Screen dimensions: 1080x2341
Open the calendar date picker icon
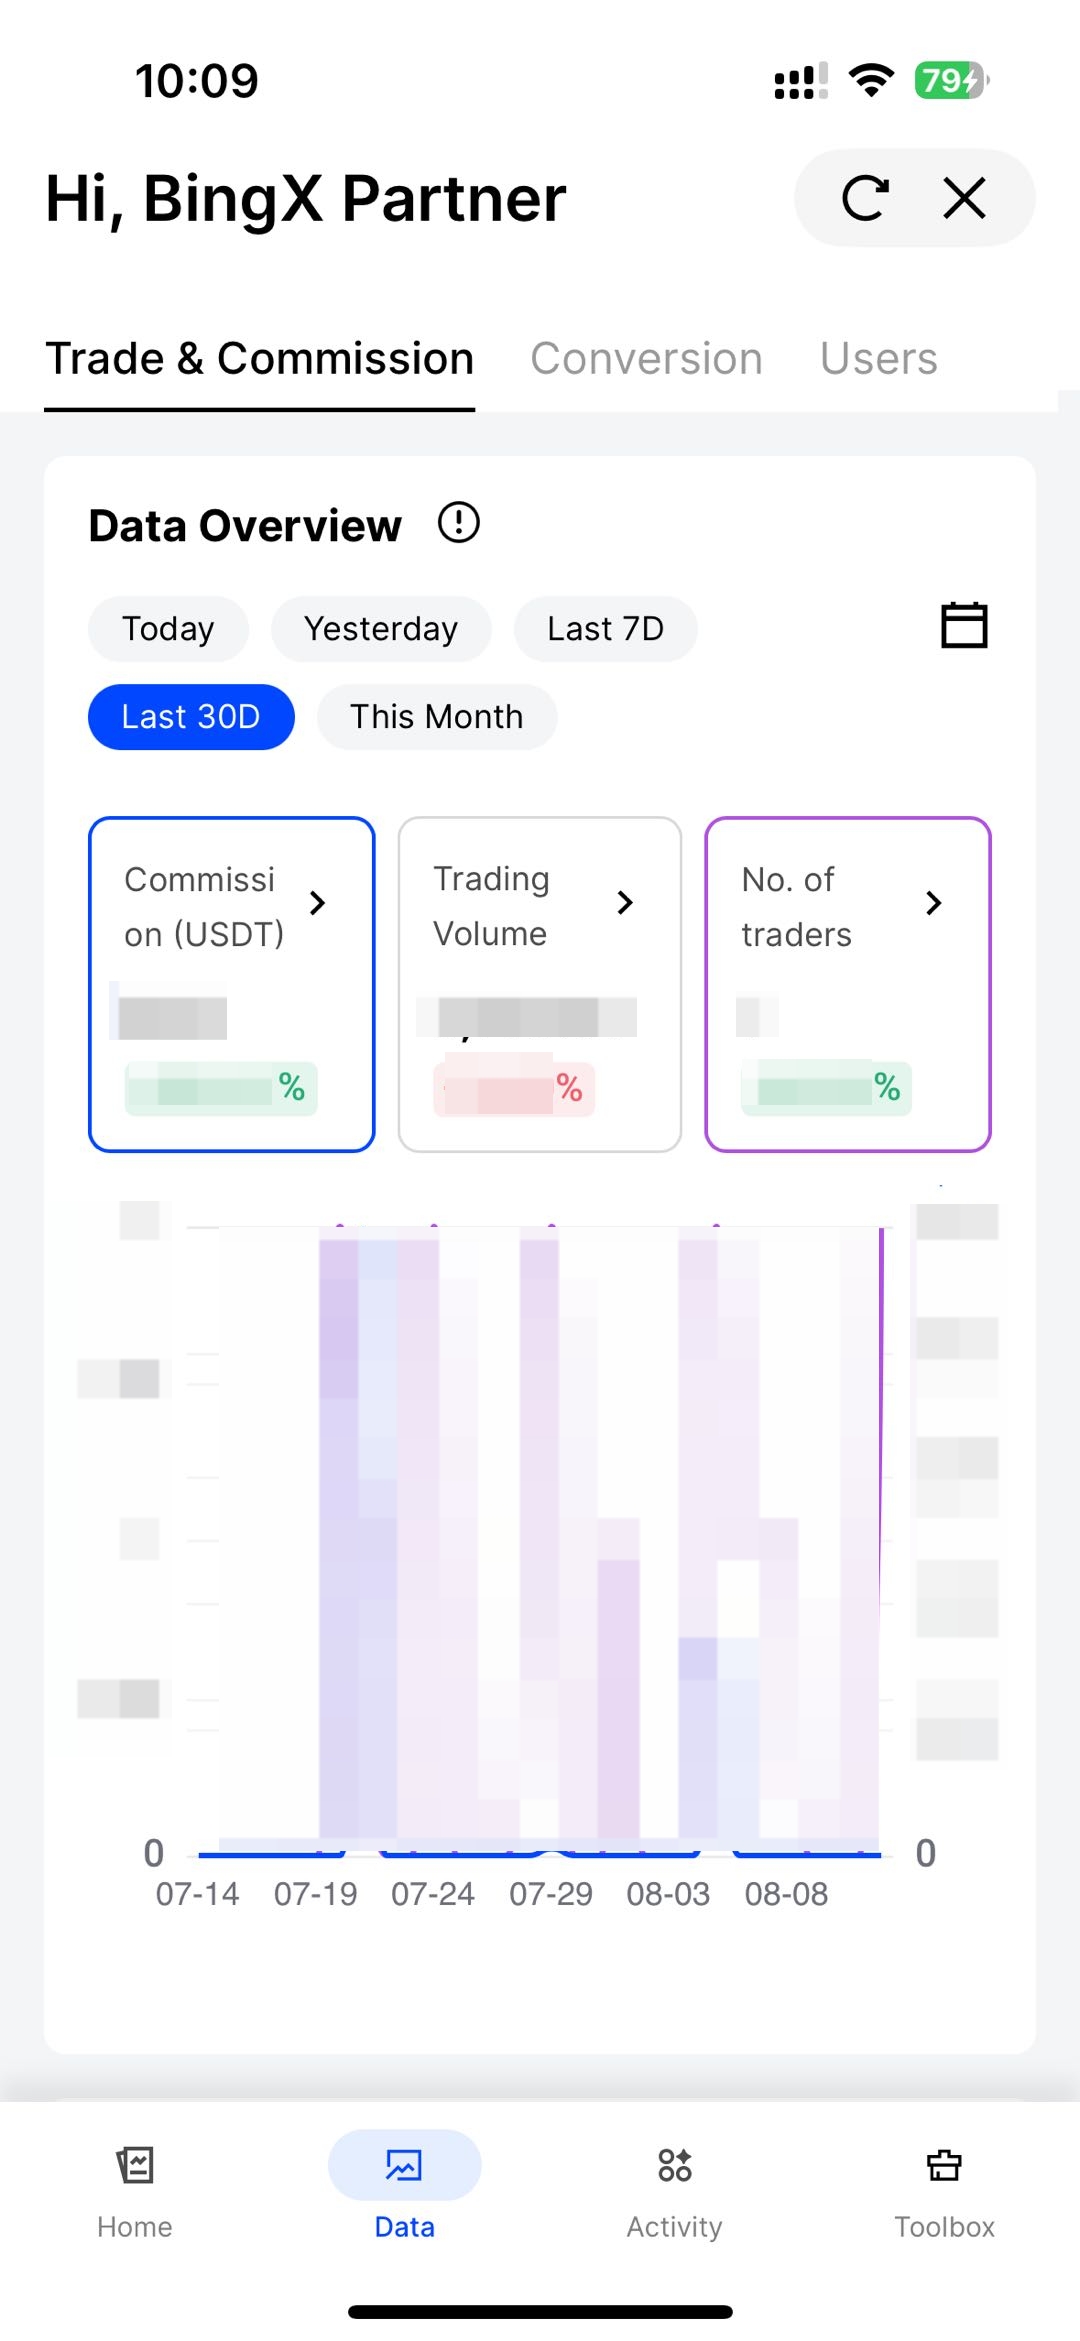tap(964, 626)
